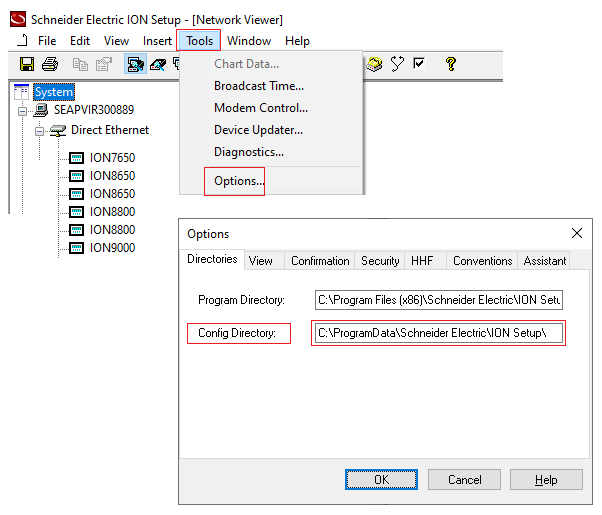Click the greyed-out Copy toolbar icon
The height and width of the screenshot is (515, 602).
tap(80, 64)
